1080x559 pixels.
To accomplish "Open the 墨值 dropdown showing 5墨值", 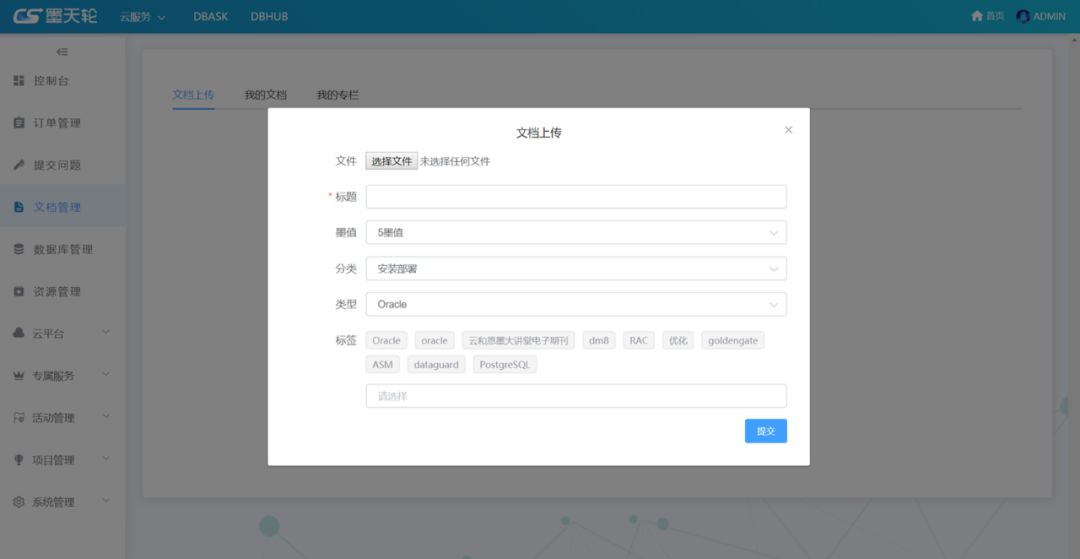I will [x=575, y=232].
